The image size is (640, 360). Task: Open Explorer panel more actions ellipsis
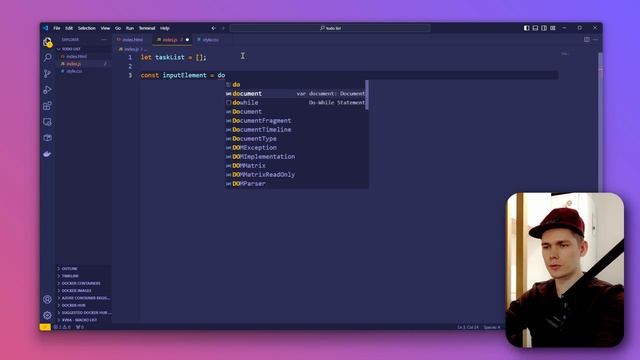[x=104, y=40]
